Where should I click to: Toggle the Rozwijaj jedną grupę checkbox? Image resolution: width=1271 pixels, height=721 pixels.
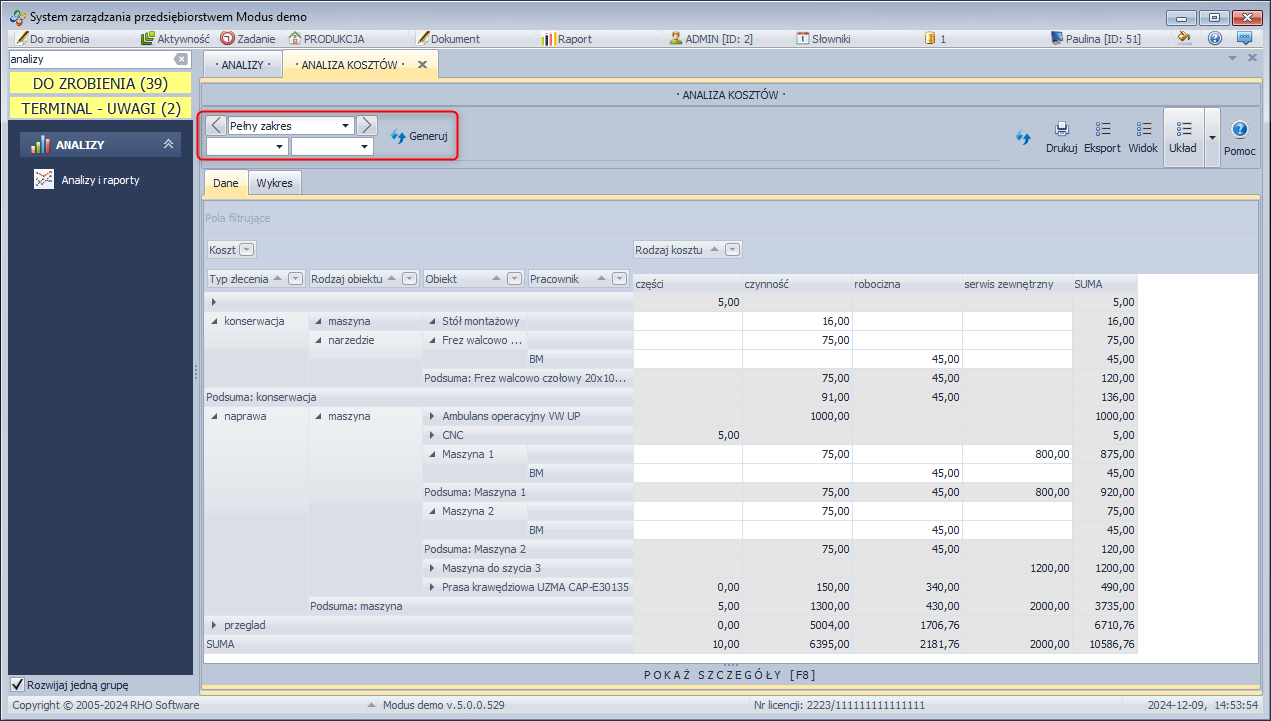[17, 685]
